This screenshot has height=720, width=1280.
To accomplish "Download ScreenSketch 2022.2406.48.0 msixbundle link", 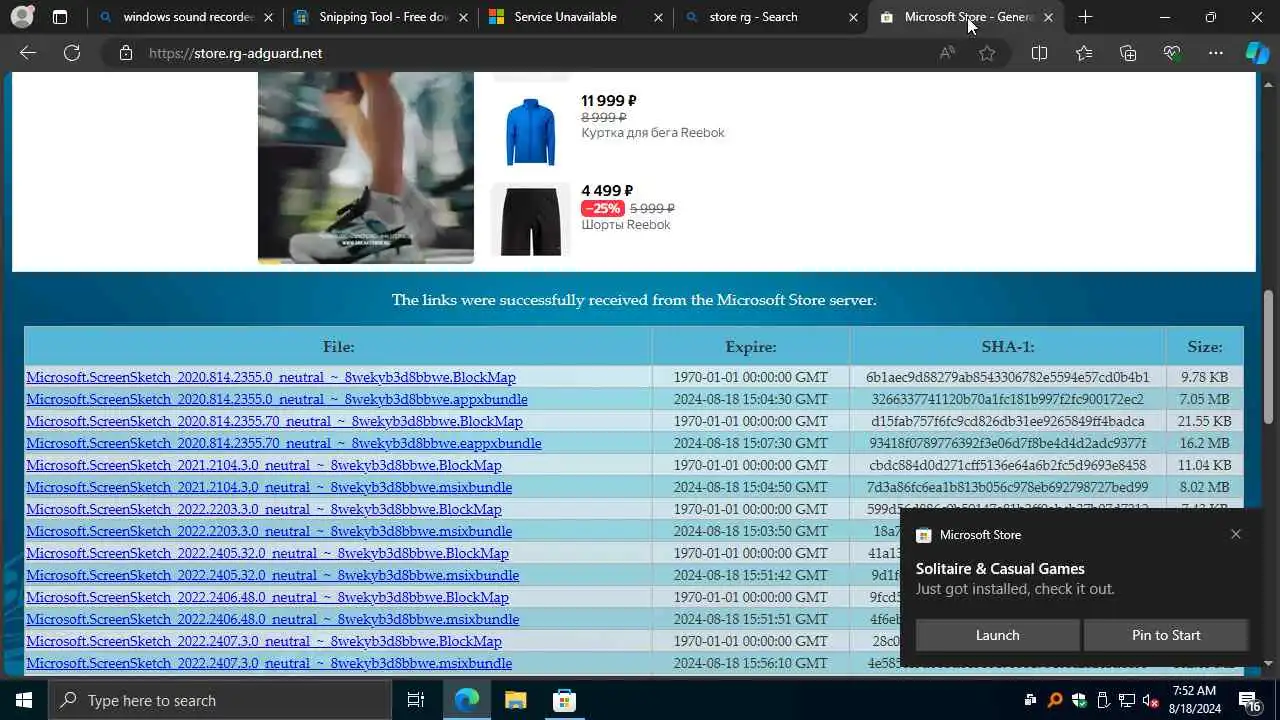I will click(x=273, y=619).
